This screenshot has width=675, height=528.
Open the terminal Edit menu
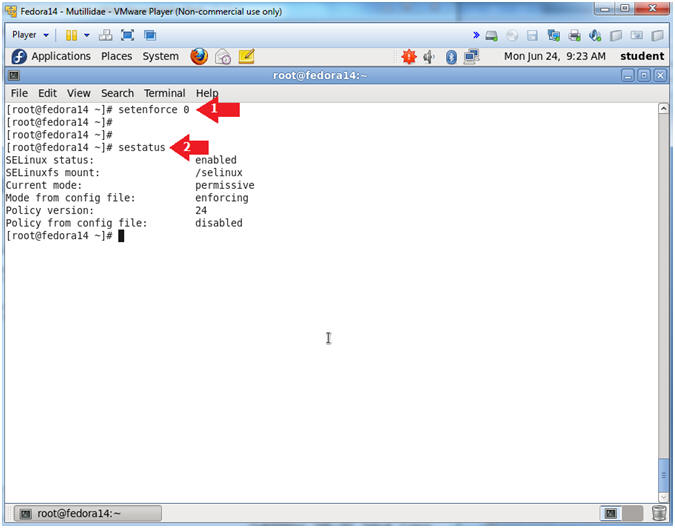coord(47,93)
